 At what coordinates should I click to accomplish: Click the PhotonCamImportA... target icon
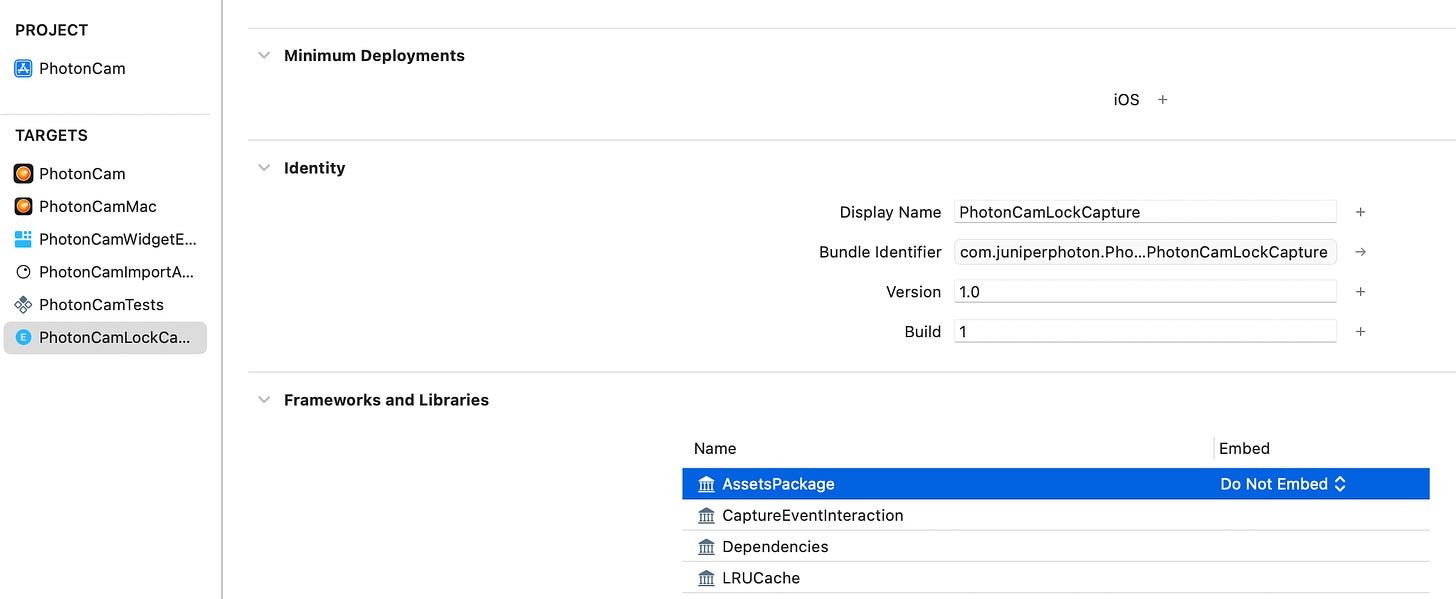pos(23,272)
